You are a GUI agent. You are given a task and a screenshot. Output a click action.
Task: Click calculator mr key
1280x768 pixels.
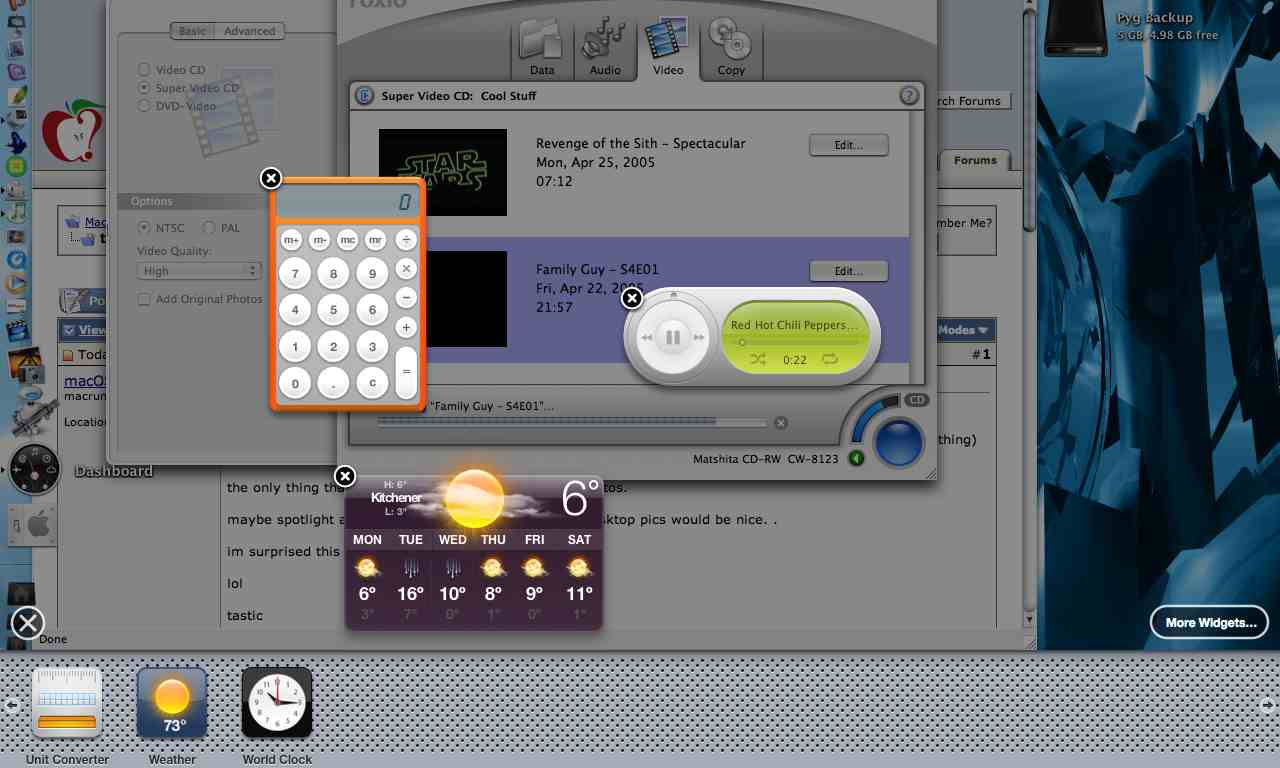click(x=375, y=240)
